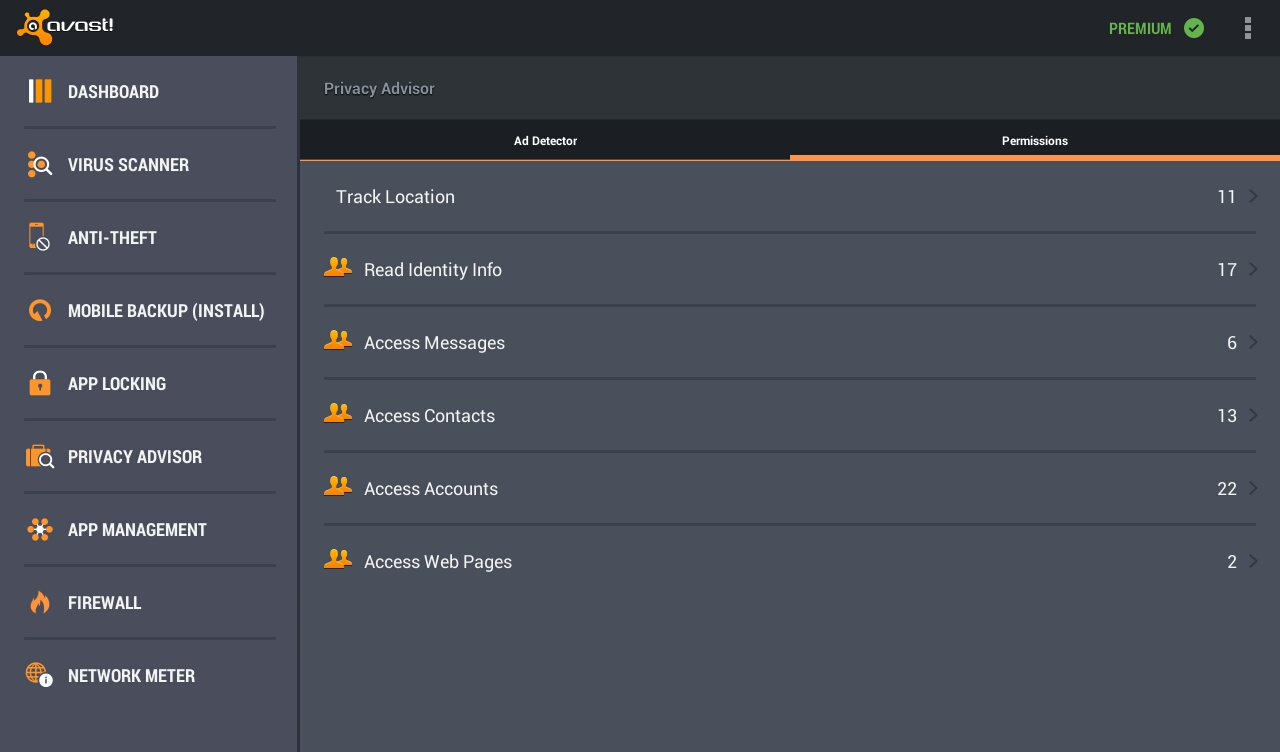Click count 6 for Access Messages
Viewport: 1280px width, 752px height.
click(1232, 343)
